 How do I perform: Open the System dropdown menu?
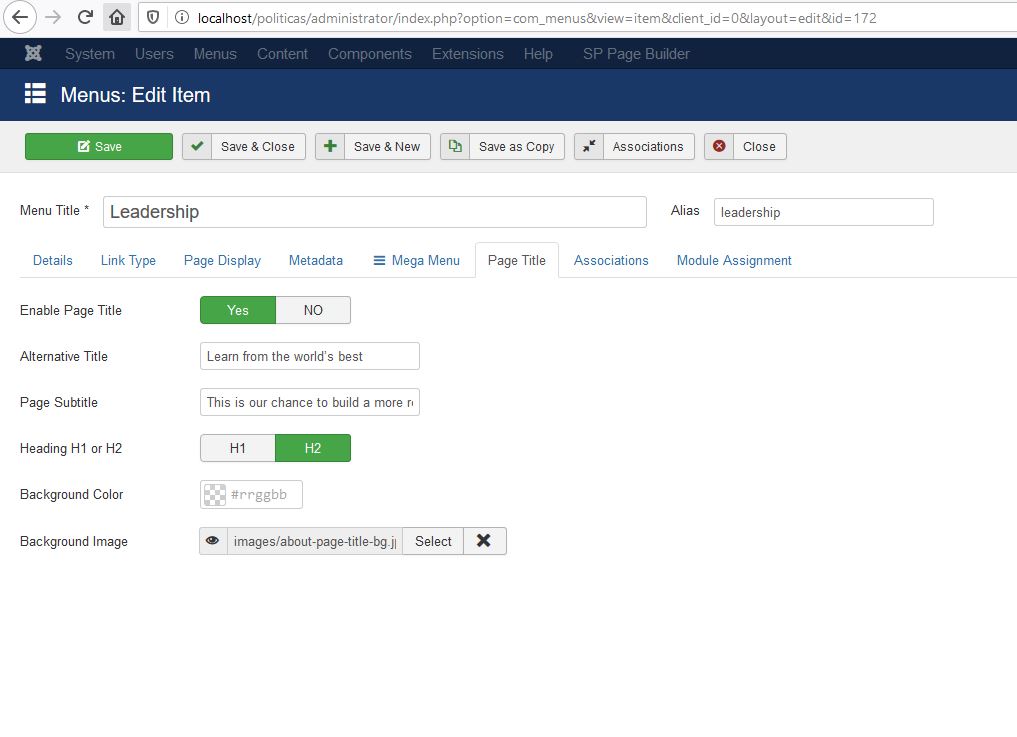click(x=90, y=54)
